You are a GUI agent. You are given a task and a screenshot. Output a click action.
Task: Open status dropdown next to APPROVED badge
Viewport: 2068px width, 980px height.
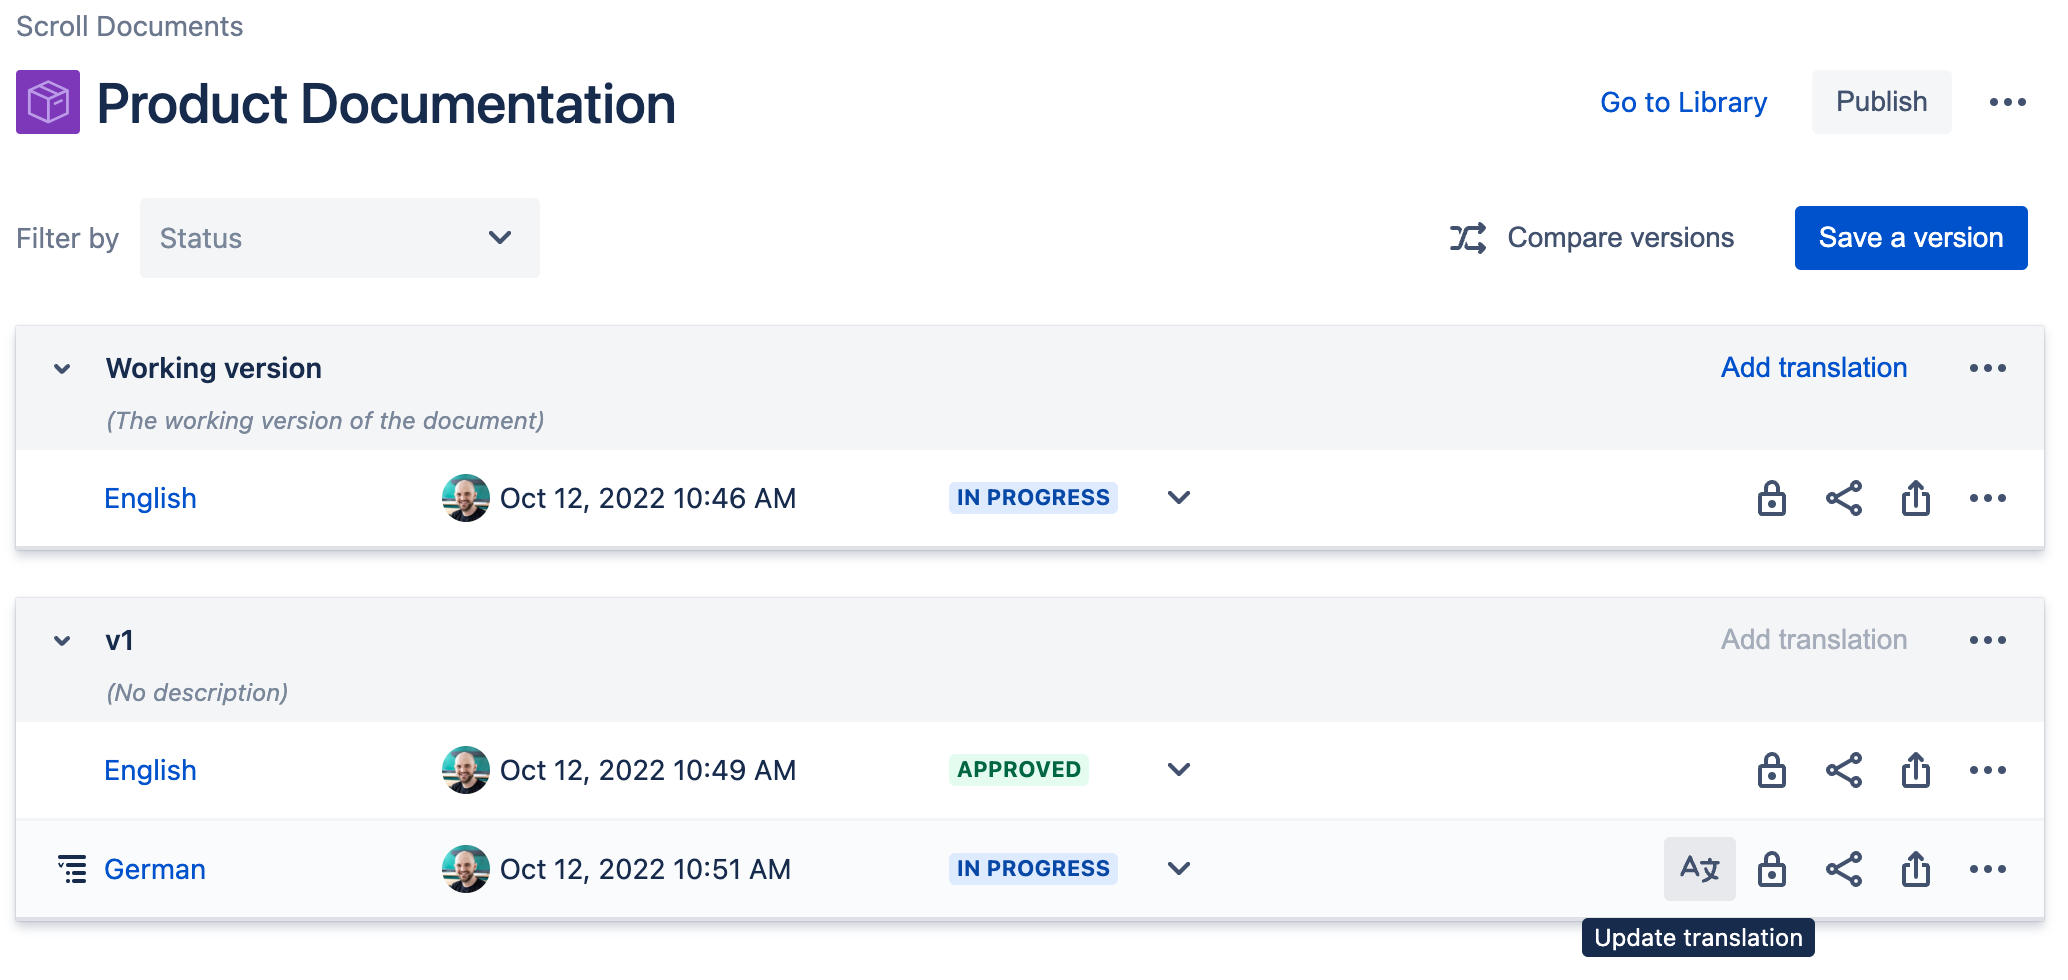click(1179, 770)
